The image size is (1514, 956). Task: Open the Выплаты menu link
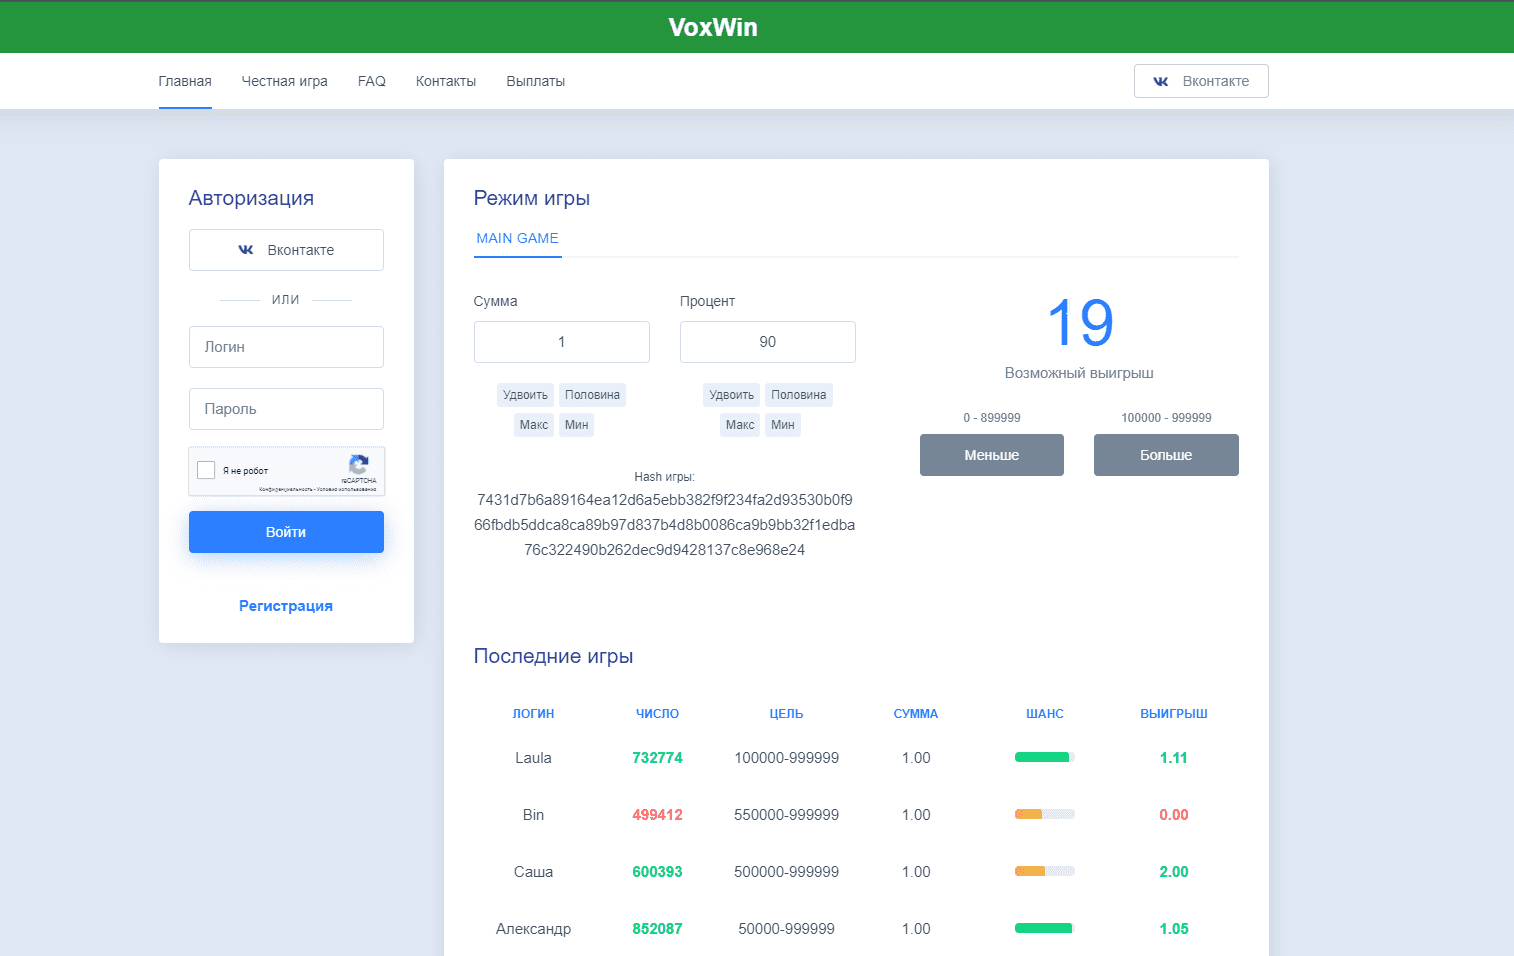535,81
